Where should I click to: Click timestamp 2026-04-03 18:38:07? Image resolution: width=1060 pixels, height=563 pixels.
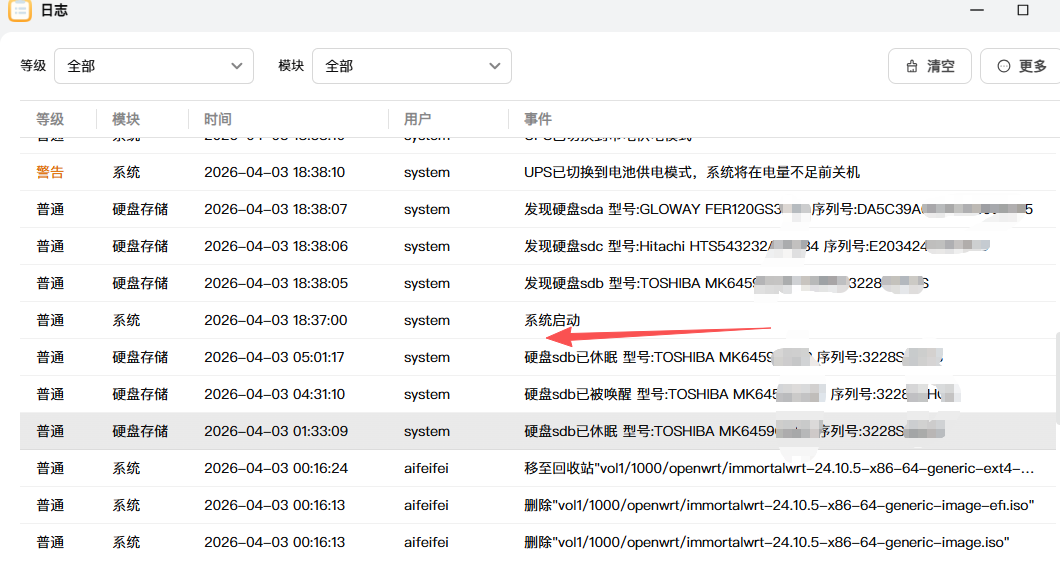point(276,210)
